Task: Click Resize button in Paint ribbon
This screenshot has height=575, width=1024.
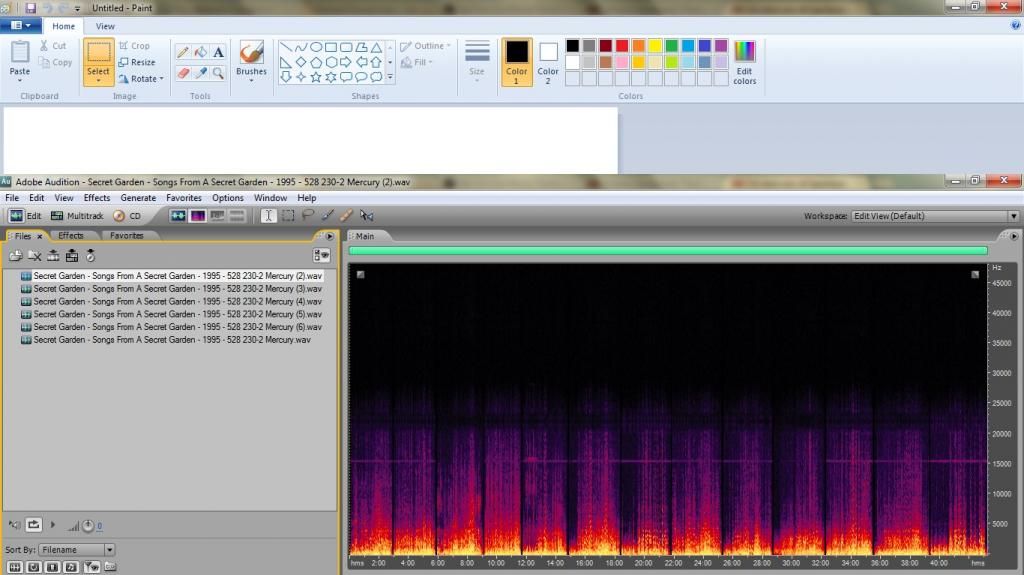Action: tap(137, 62)
